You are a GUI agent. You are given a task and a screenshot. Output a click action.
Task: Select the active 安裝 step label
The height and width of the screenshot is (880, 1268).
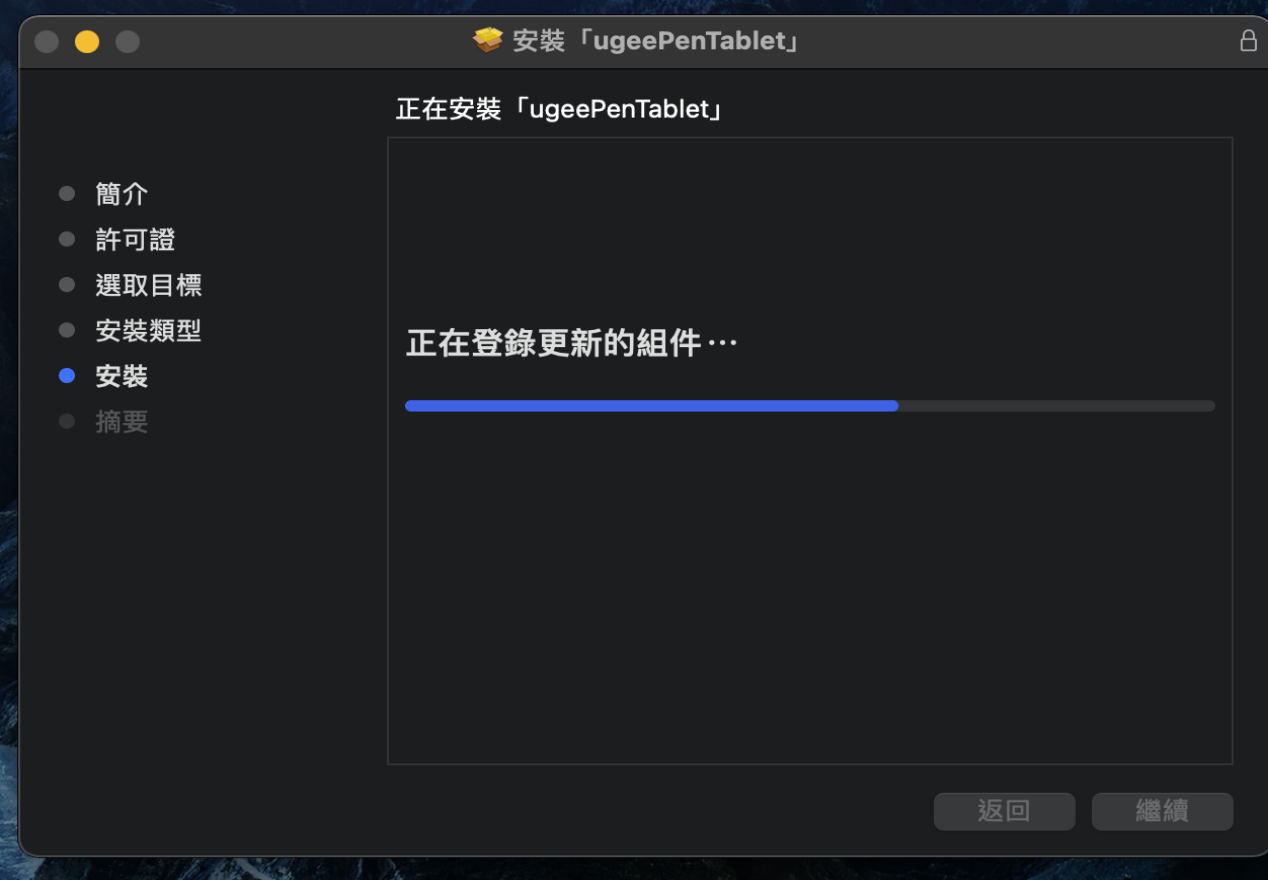pyautogui.click(x=122, y=376)
